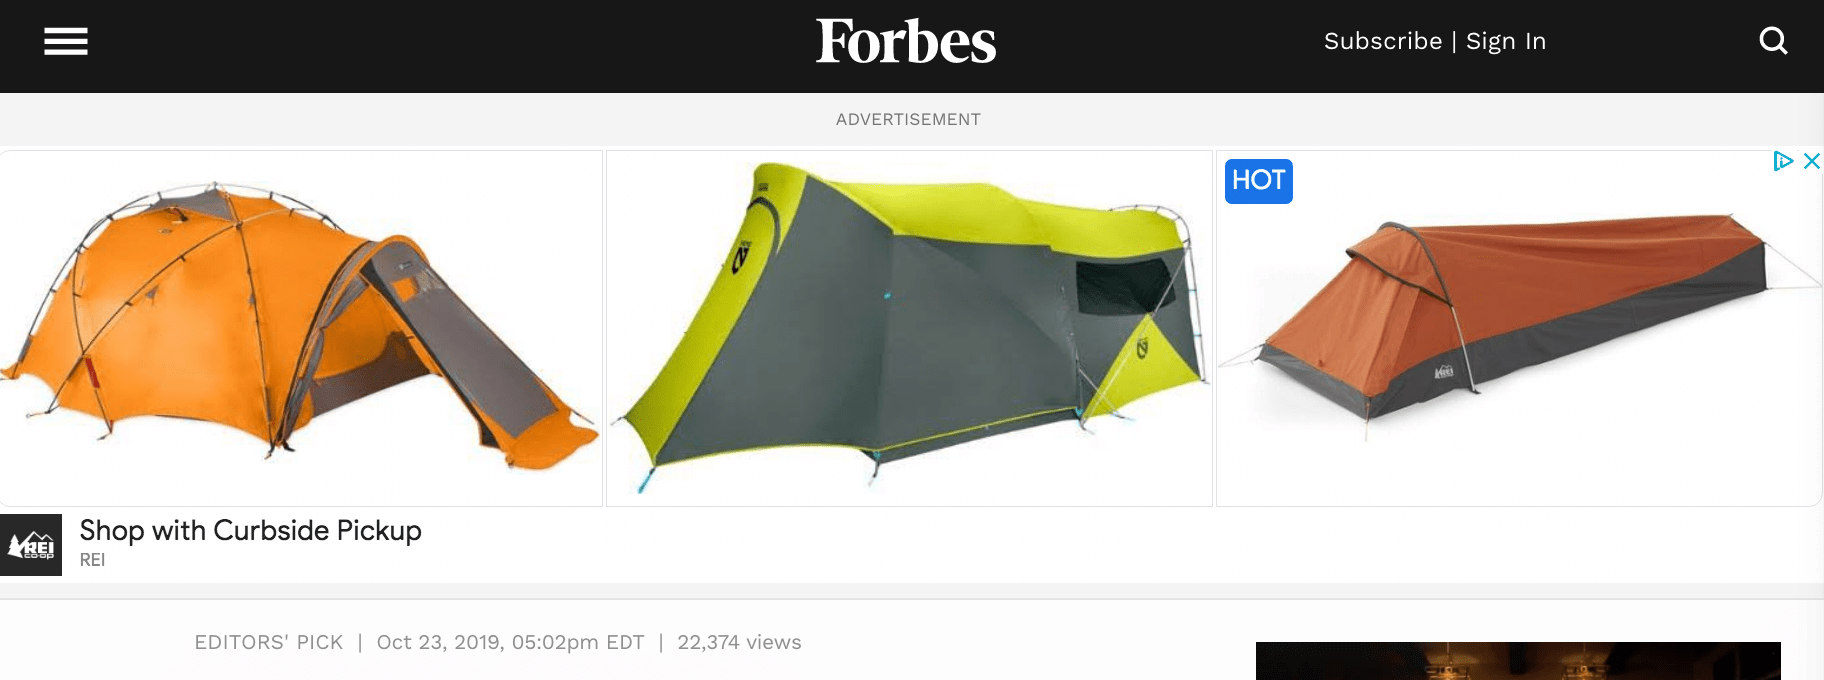This screenshot has height=680, width=1824.
Task: Open the hamburger navigation menu
Action: click(66, 41)
